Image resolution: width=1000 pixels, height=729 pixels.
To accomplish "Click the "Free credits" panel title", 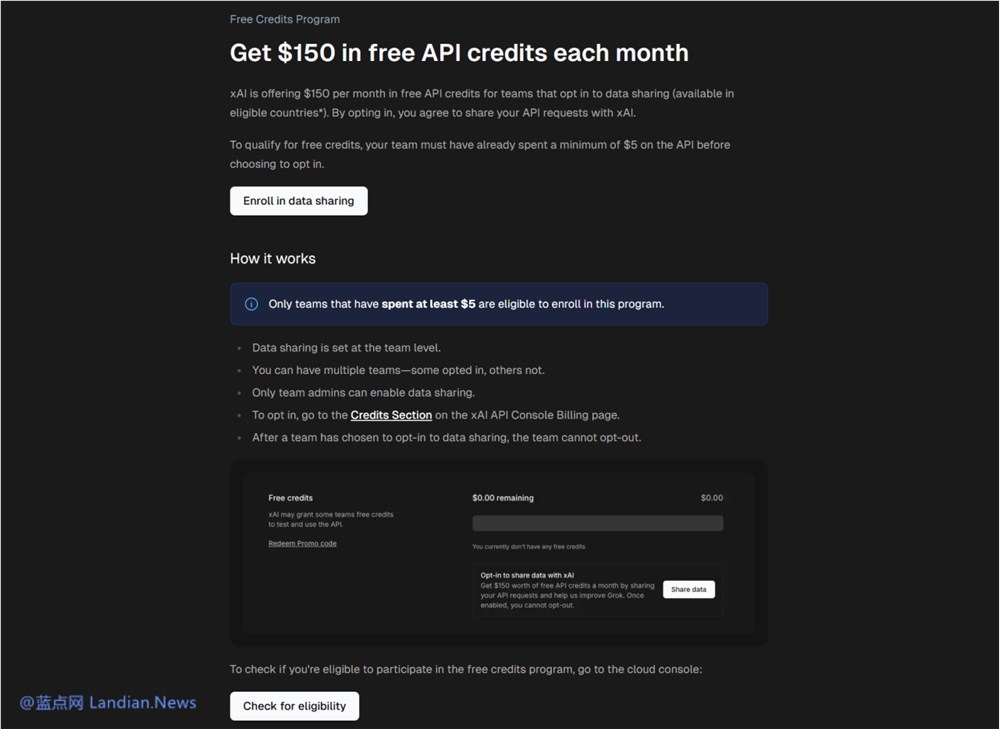I will point(290,498).
